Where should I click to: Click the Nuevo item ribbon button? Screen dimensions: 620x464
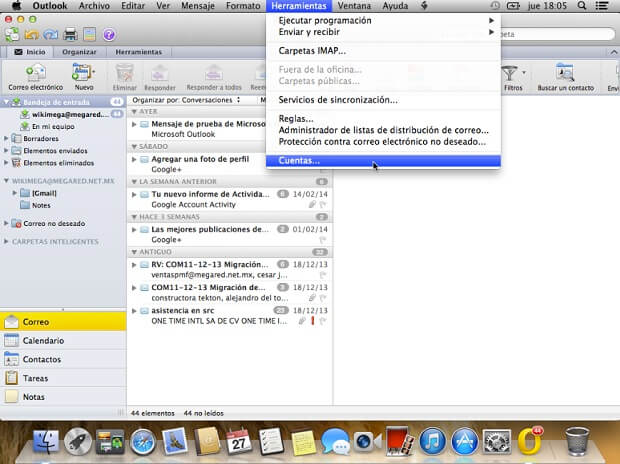pos(83,78)
